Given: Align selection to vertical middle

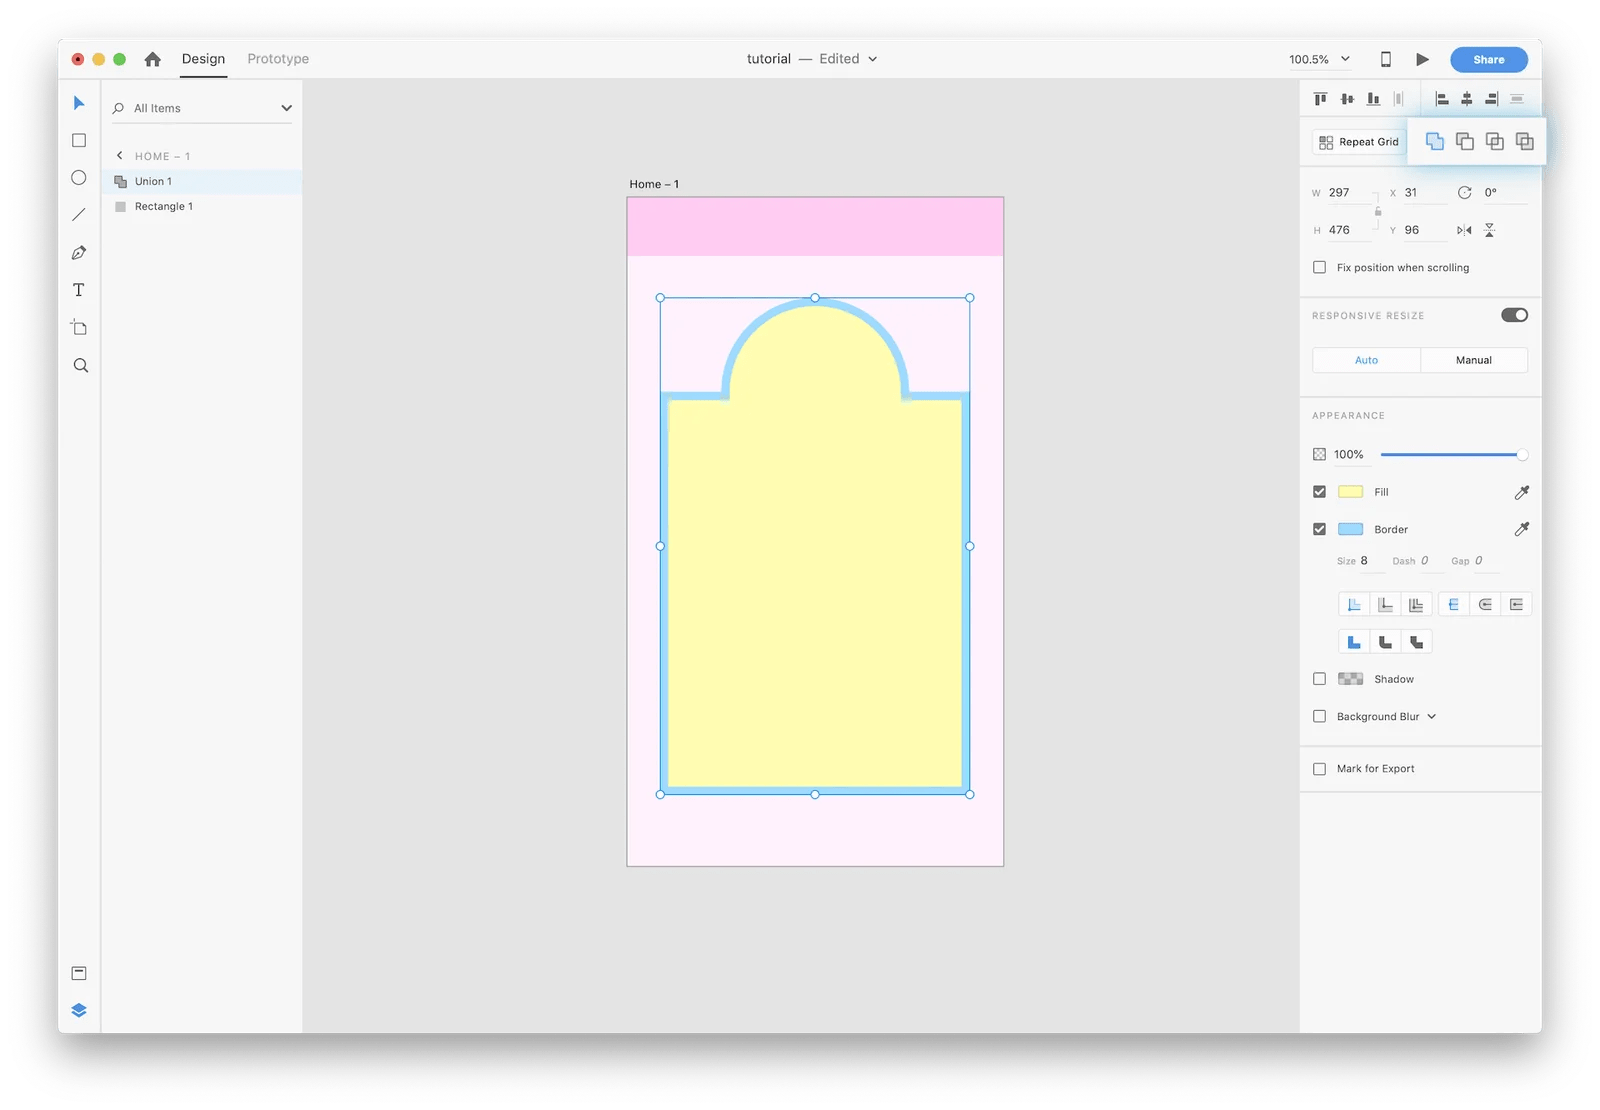Looking at the screenshot, I should (x=1347, y=99).
